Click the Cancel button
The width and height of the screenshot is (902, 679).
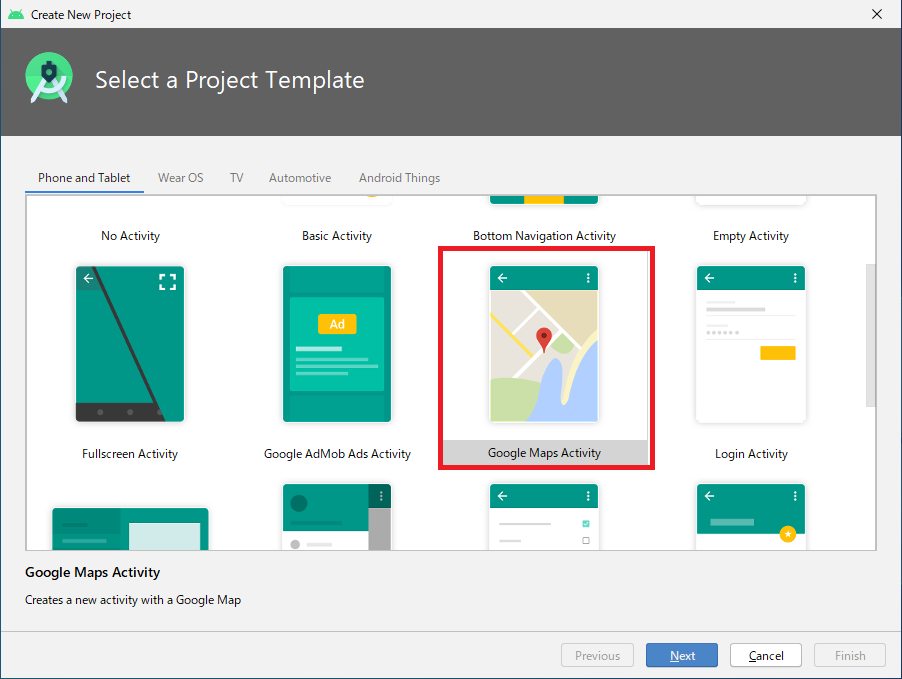766,656
